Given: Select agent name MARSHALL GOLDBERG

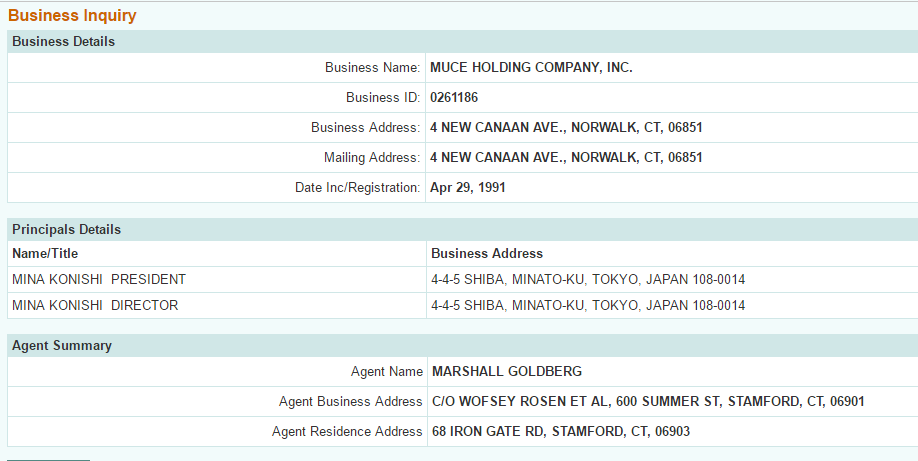Looking at the screenshot, I should point(506,372).
